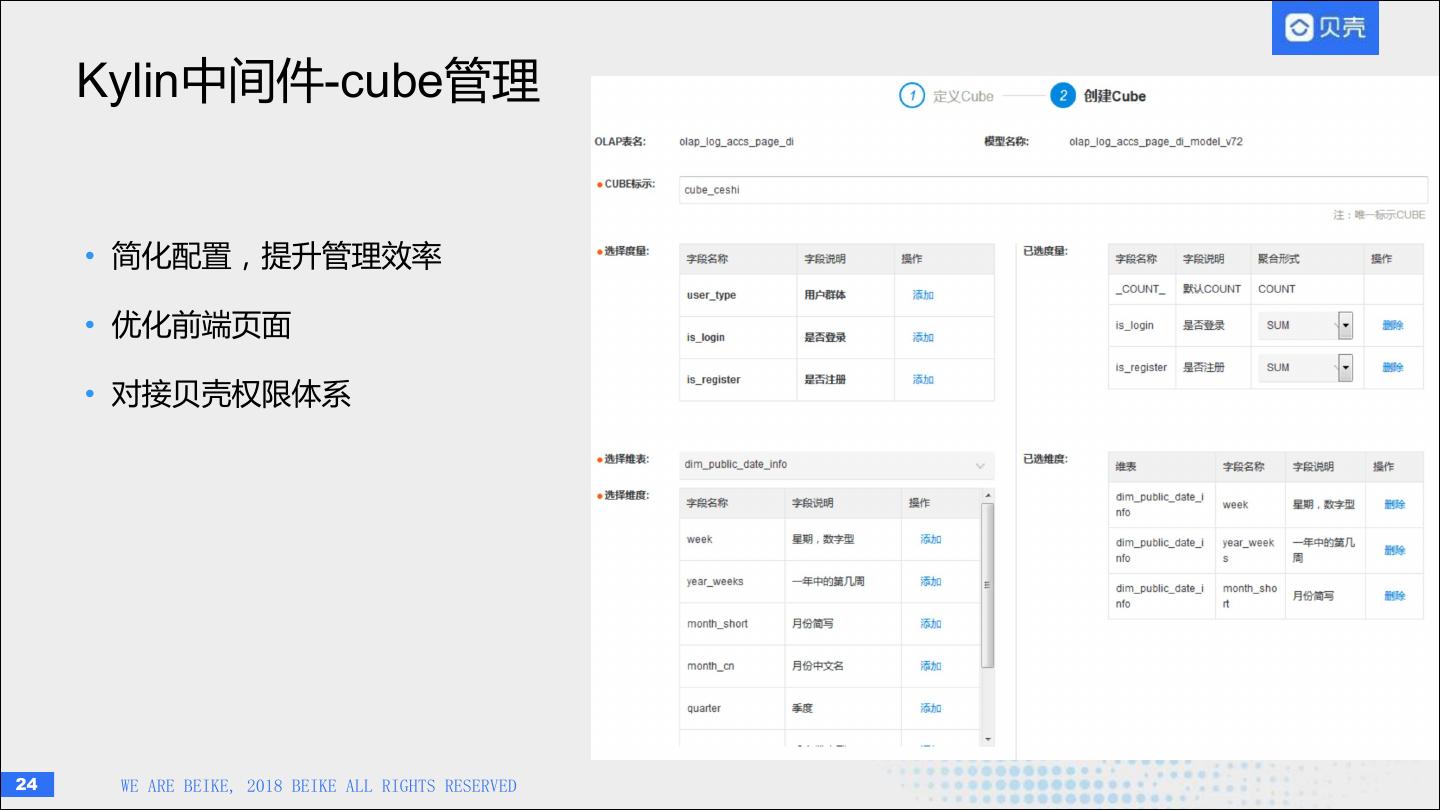Delete the selected month_short dimension via 删除
Image resolution: width=1440 pixels, height=810 pixels.
coord(1395,595)
